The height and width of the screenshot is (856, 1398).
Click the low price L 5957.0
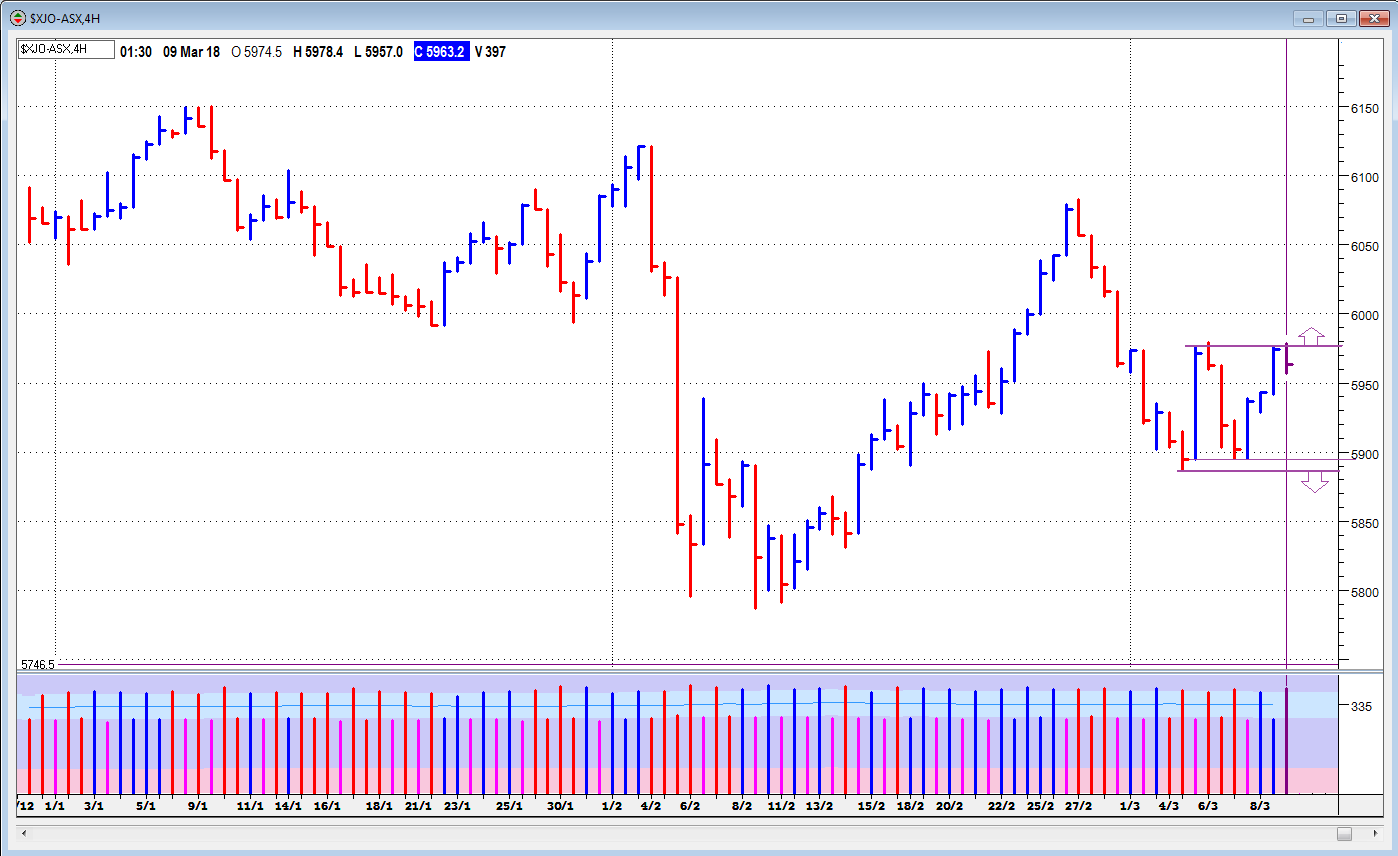(x=378, y=51)
